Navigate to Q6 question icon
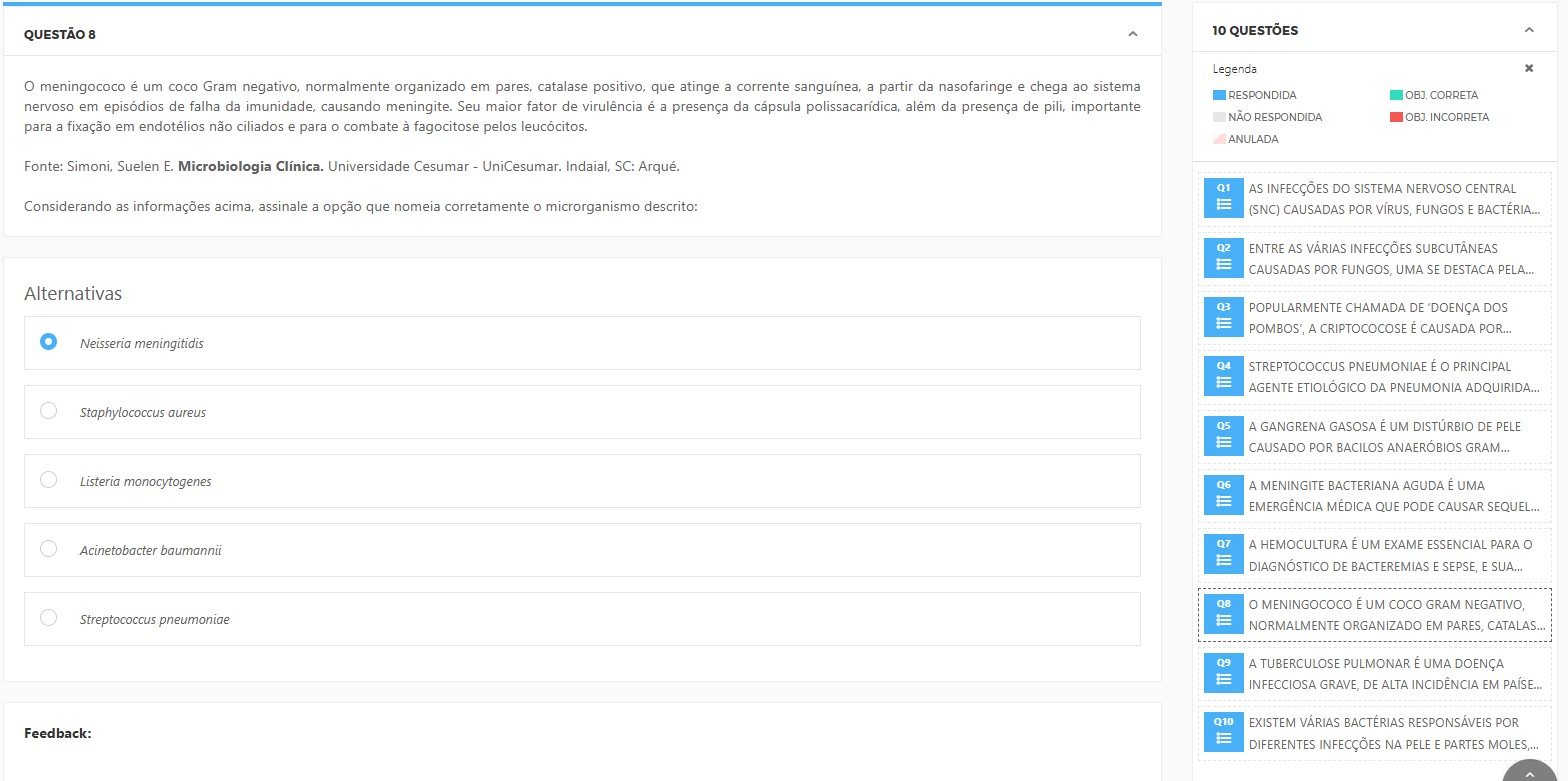The width and height of the screenshot is (1568, 781). pyautogui.click(x=1223, y=495)
